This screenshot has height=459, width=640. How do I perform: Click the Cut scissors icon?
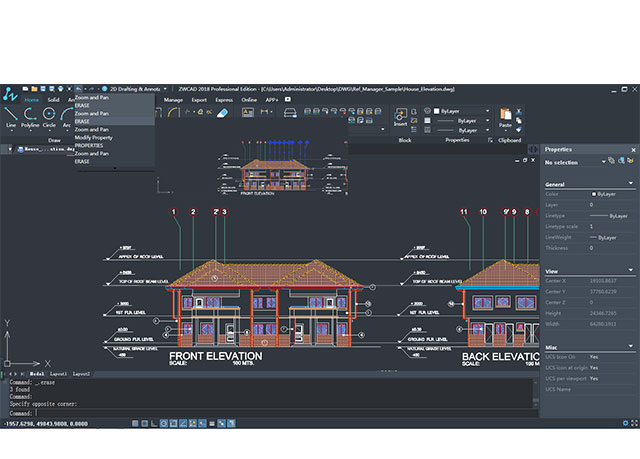click(519, 111)
